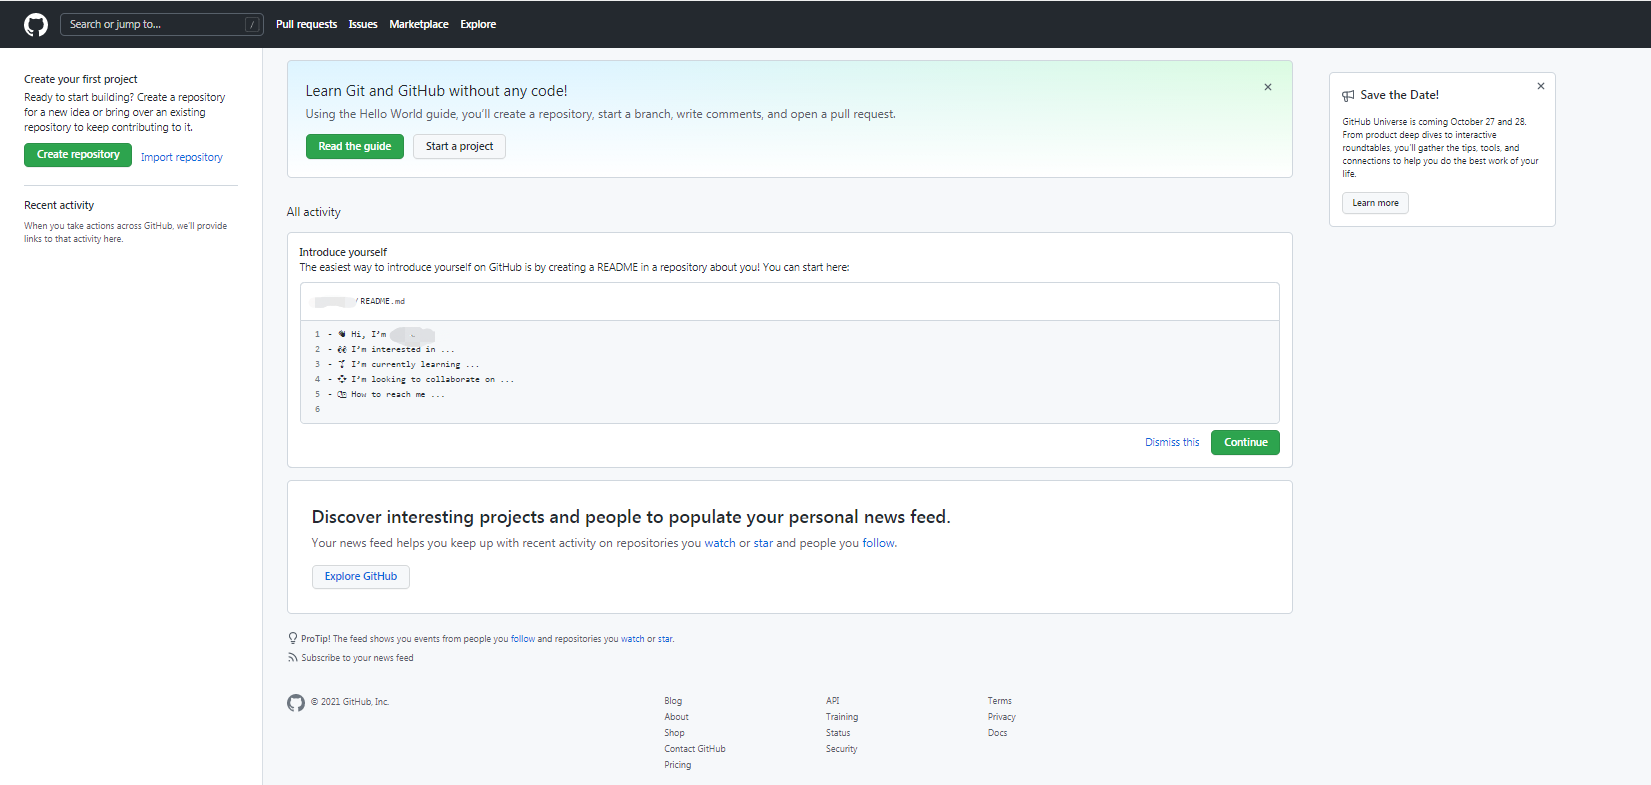
Task: Click the lightbulb ProTip icon
Action: point(293,638)
